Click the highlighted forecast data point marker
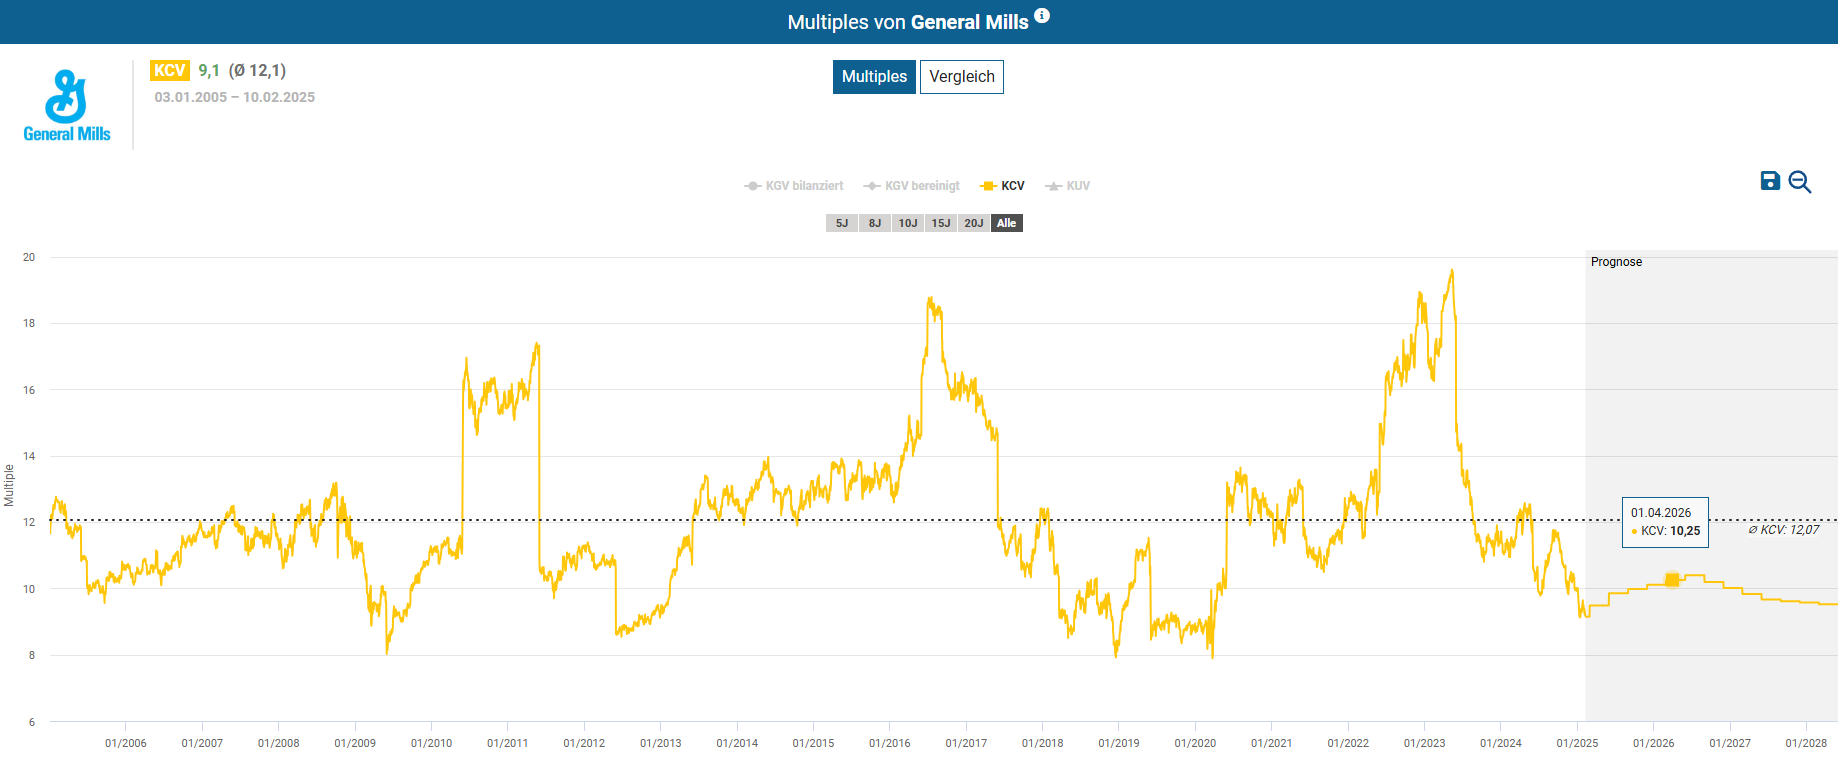 (x=1672, y=580)
